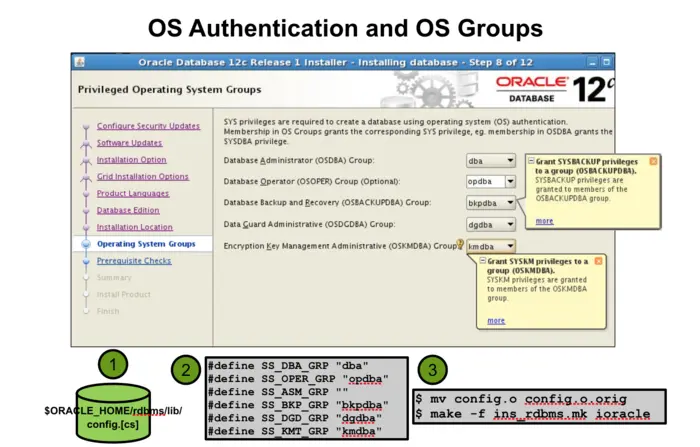Click the Finish step label

click(x=108, y=311)
